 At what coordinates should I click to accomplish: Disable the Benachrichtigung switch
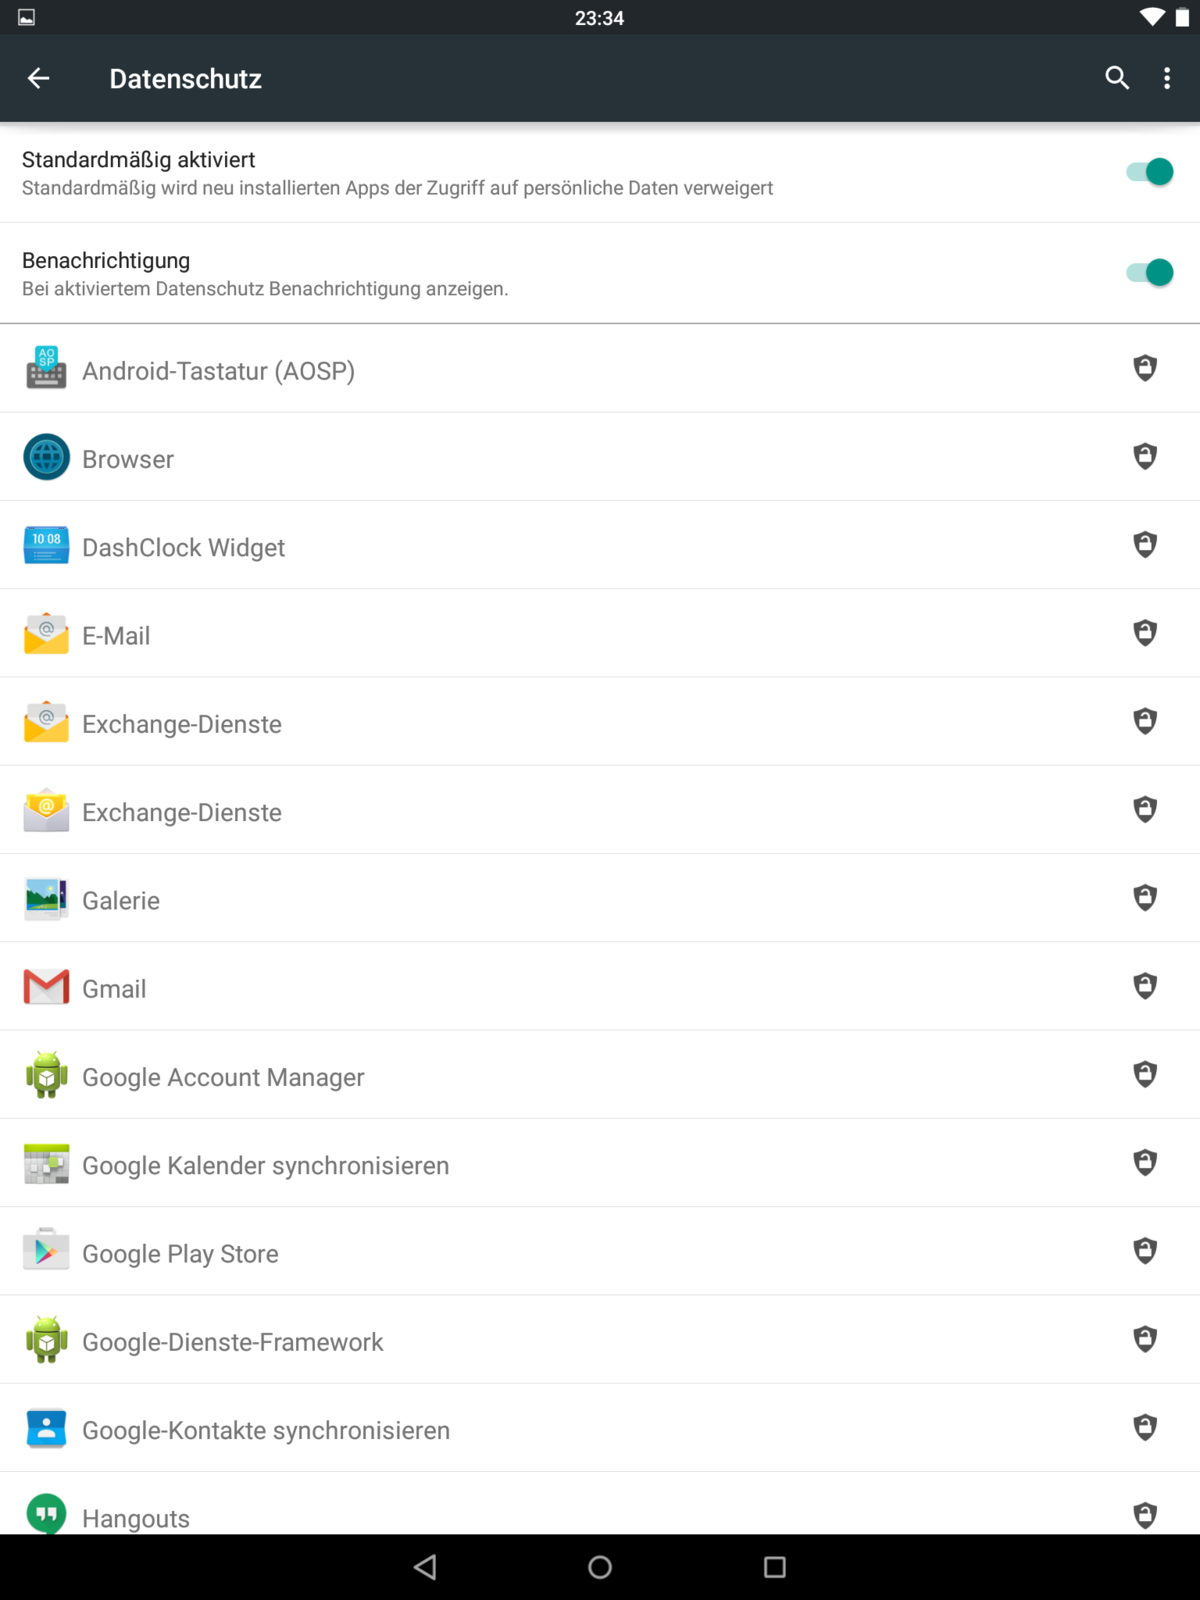pos(1149,273)
